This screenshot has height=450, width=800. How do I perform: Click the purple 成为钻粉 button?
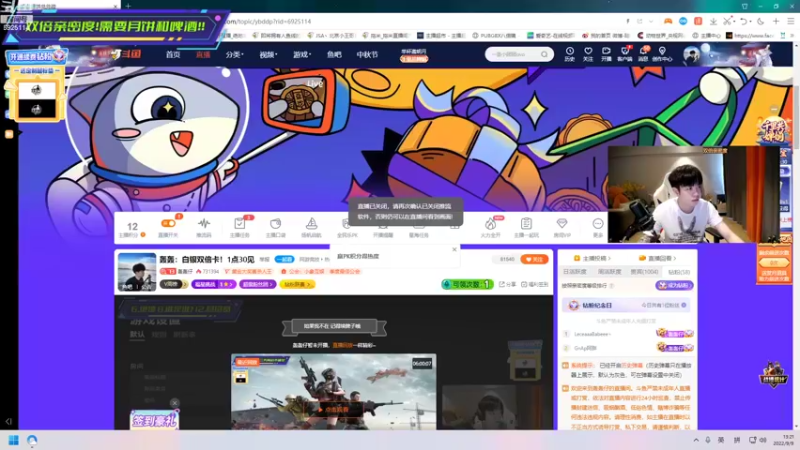pyautogui.click(x=674, y=285)
